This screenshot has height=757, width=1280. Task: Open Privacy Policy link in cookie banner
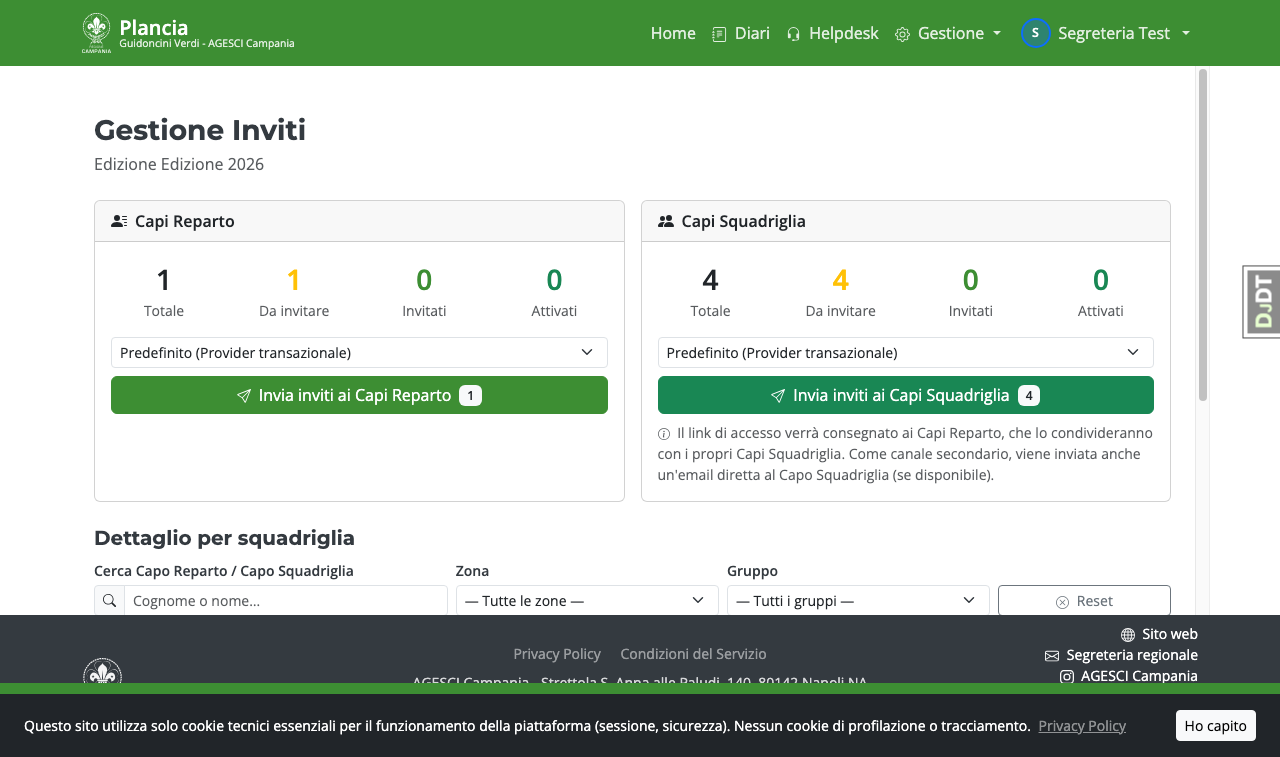tap(1082, 726)
